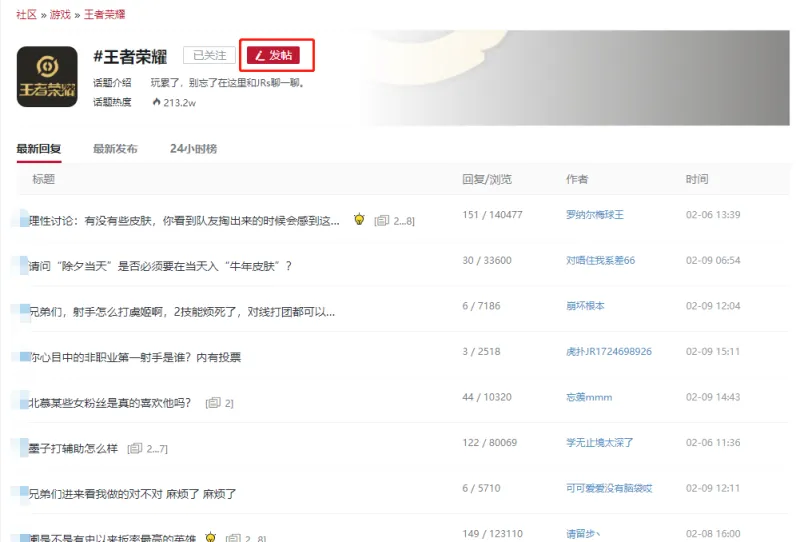800x542 pixels.
Task: Go to 社区 in the breadcrumb
Action: click(27, 14)
